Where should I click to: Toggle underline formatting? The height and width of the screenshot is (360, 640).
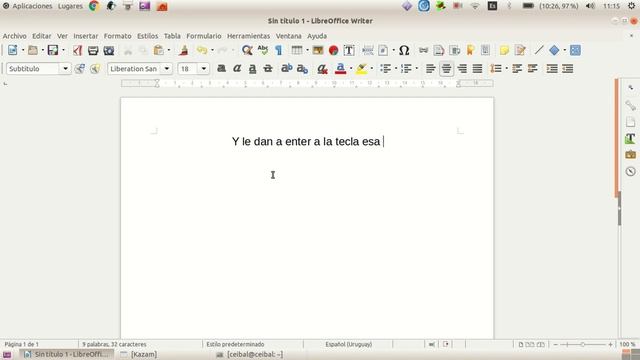tap(252, 69)
